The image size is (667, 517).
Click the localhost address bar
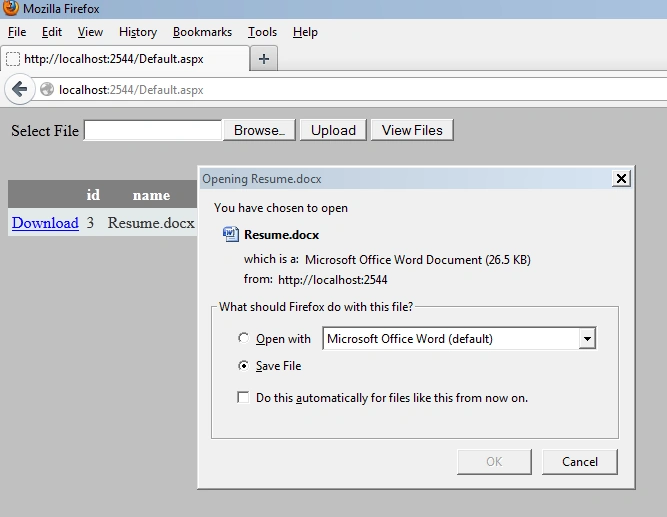click(349, 89)
